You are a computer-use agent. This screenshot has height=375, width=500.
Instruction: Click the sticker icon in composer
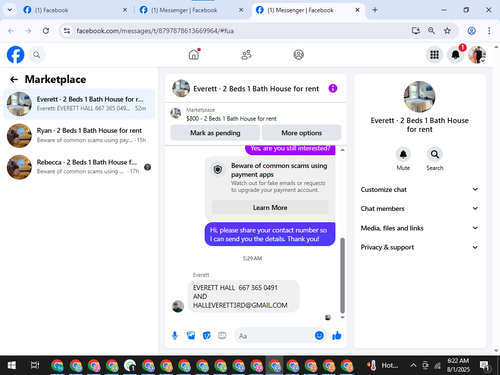click(207, 335)
